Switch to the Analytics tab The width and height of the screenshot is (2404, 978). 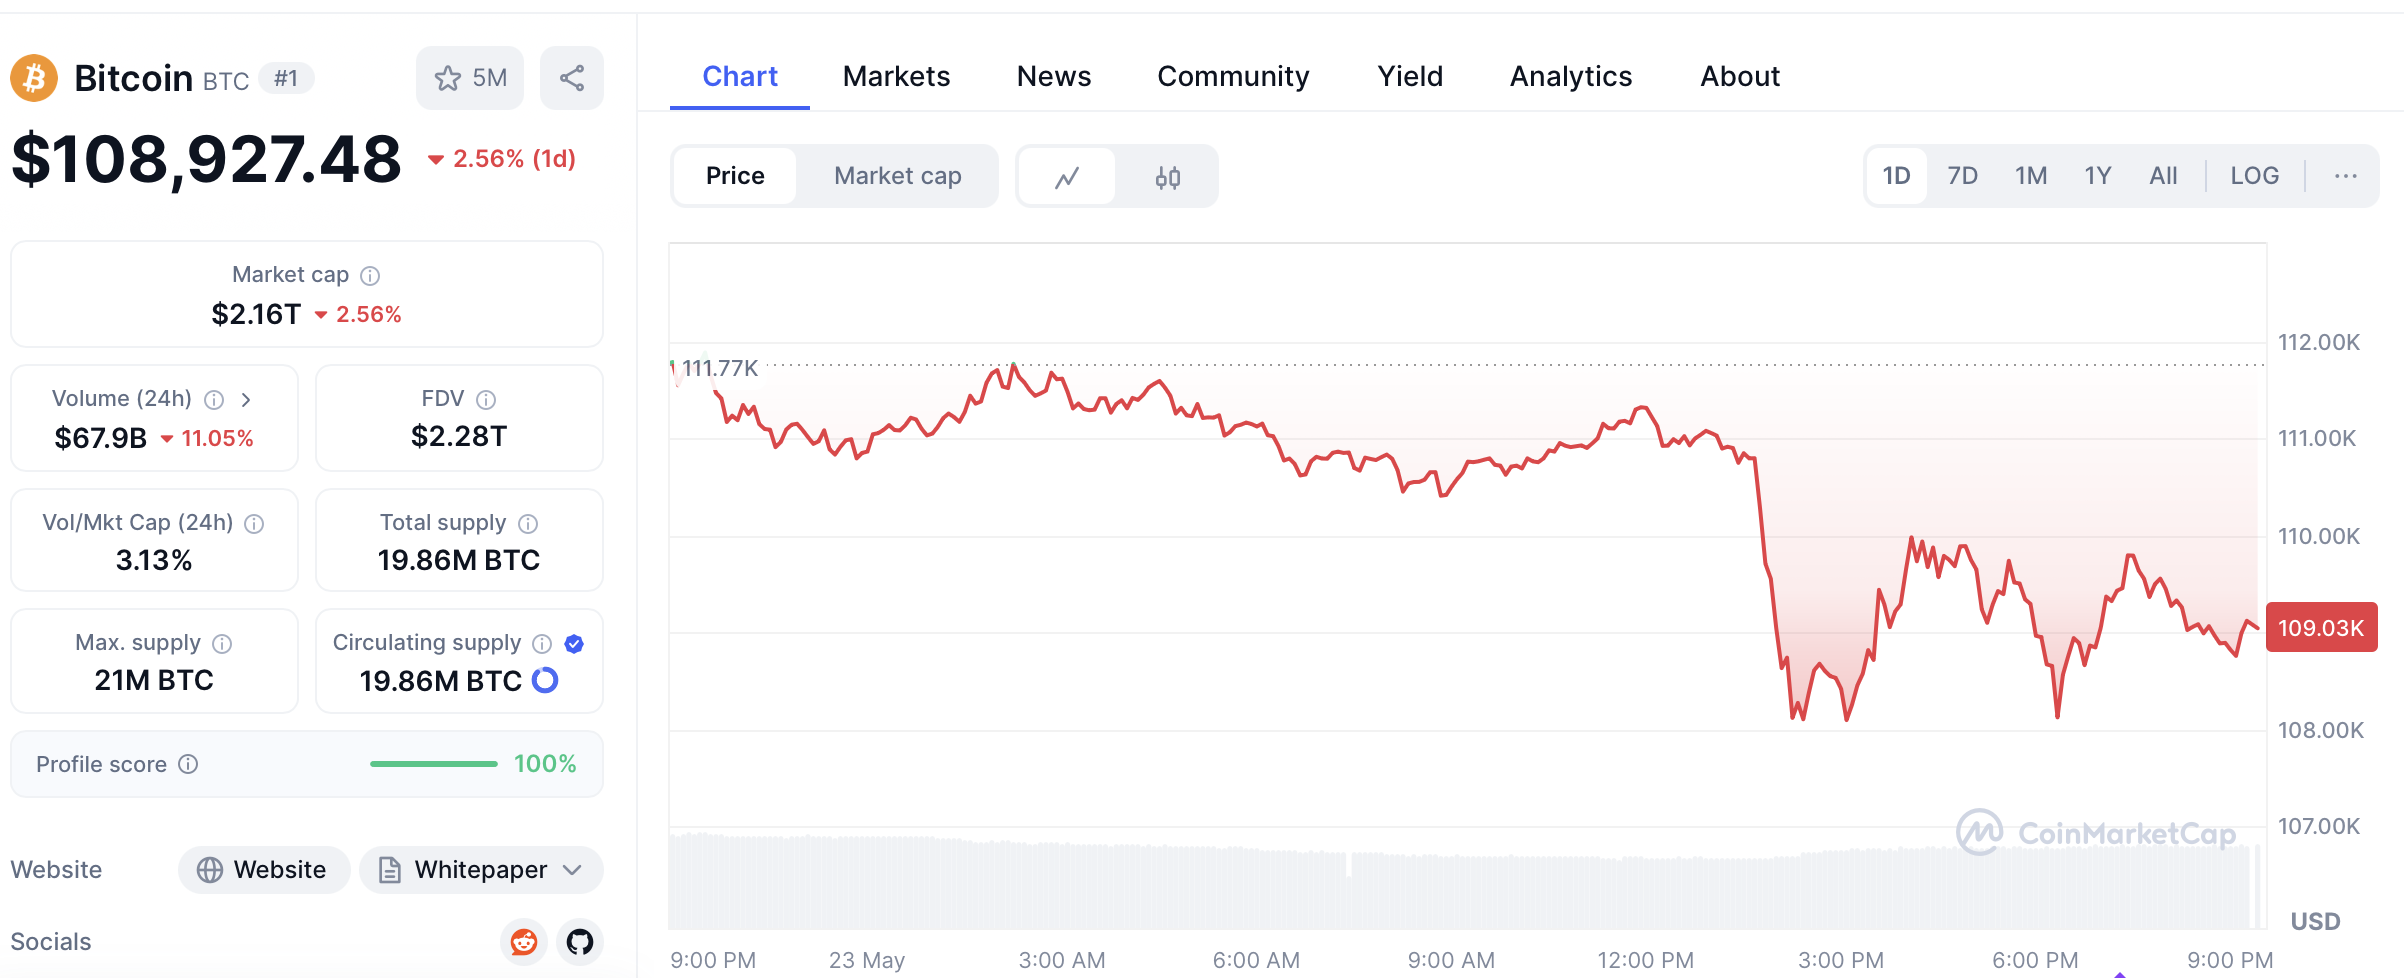[x=1570, y=76]
